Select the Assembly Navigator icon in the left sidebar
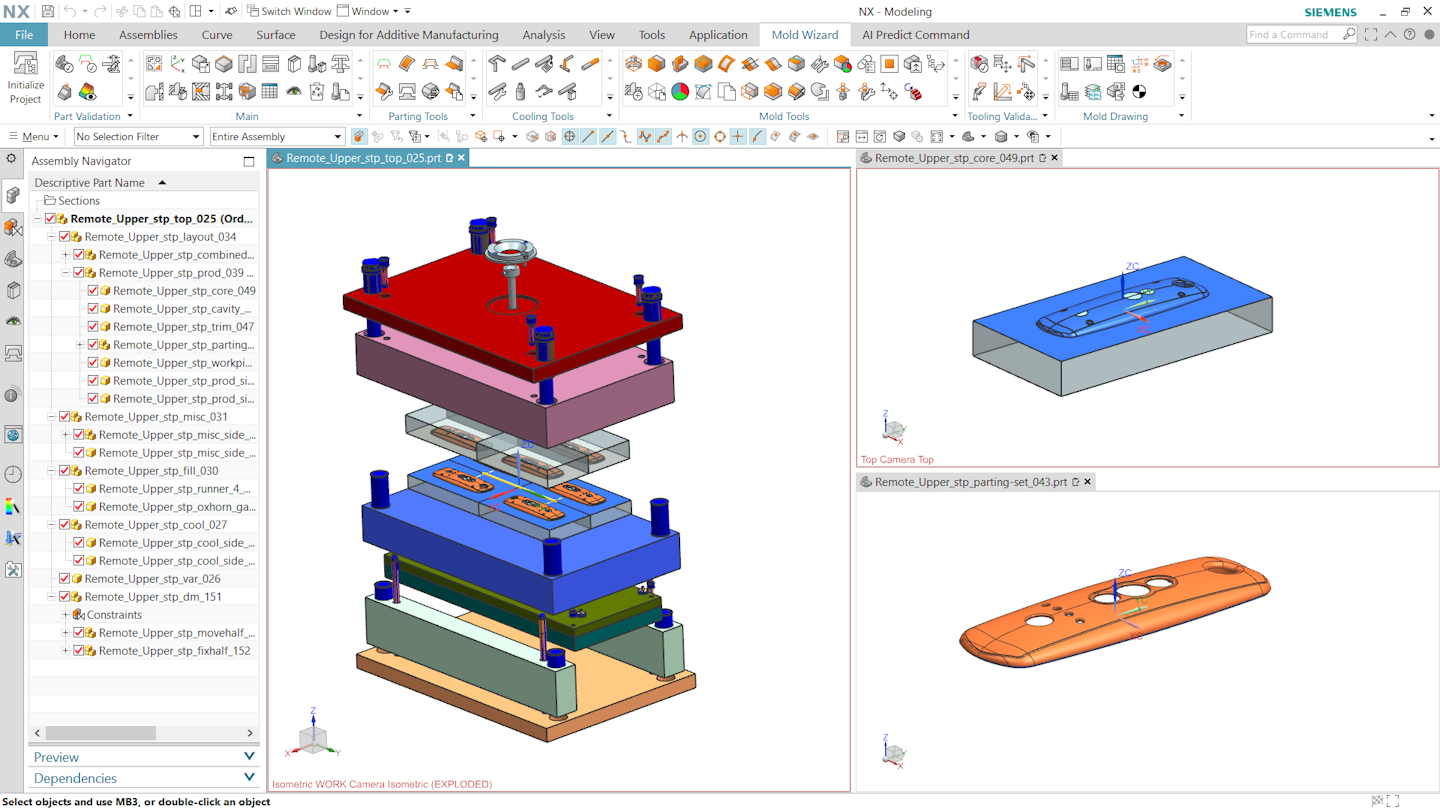The image size is (1440, 810). (x=13, y=195)
